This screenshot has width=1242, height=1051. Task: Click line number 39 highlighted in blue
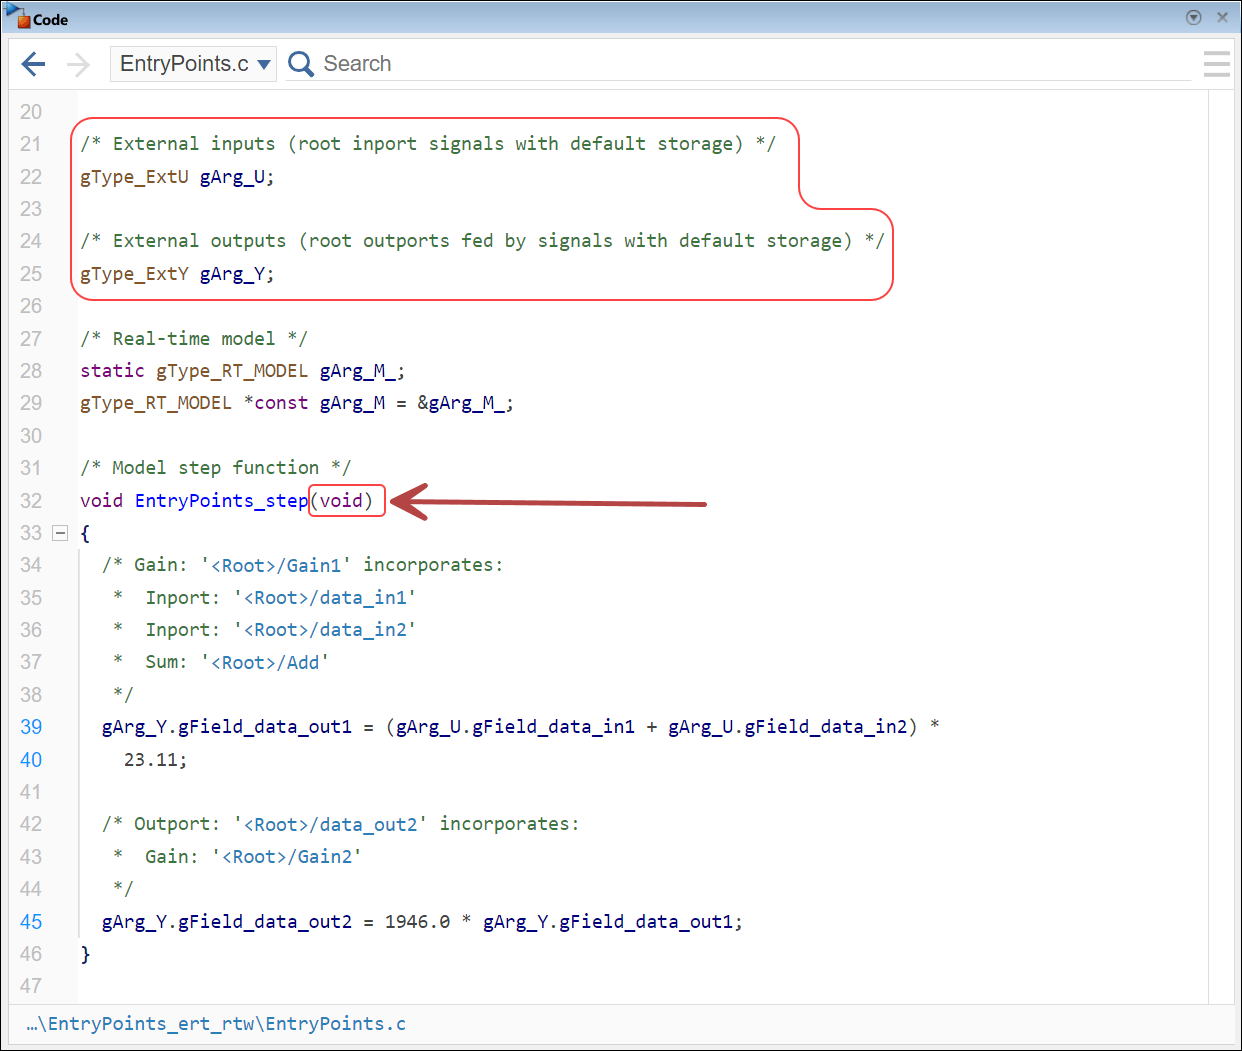[31, 727]
